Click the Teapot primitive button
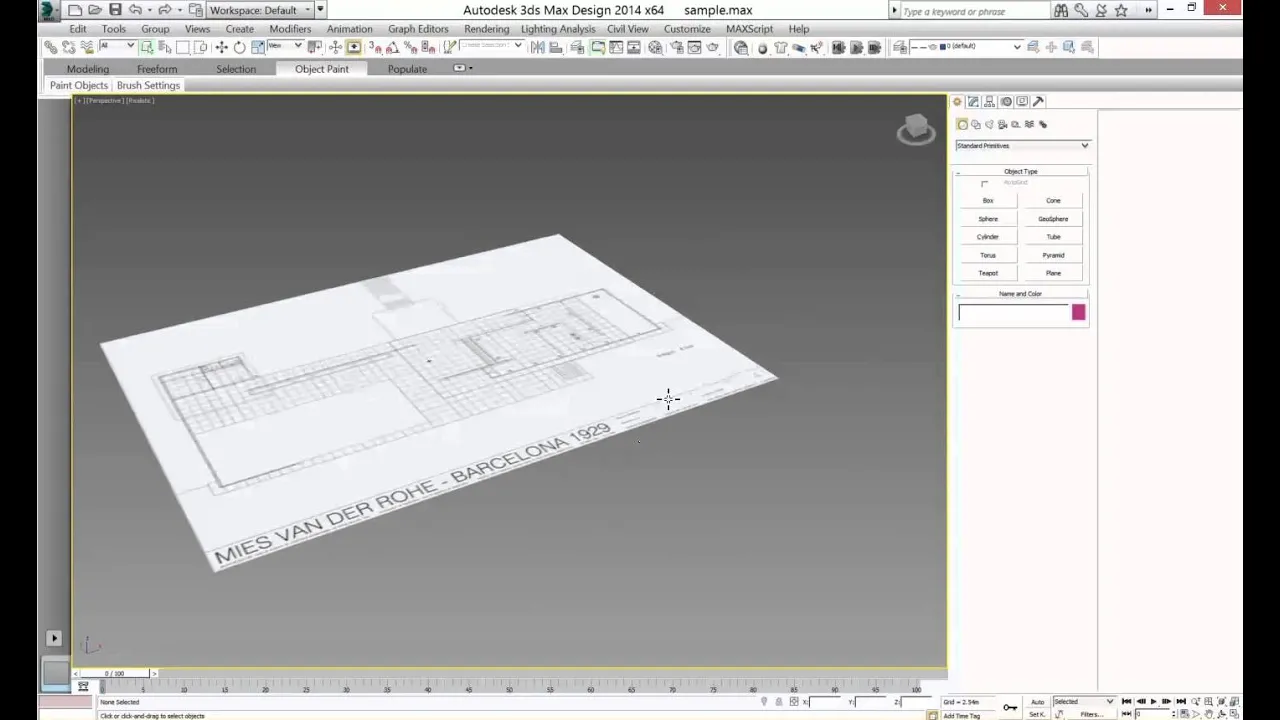This screenshot has width=1280, height=720. [988, 273]
